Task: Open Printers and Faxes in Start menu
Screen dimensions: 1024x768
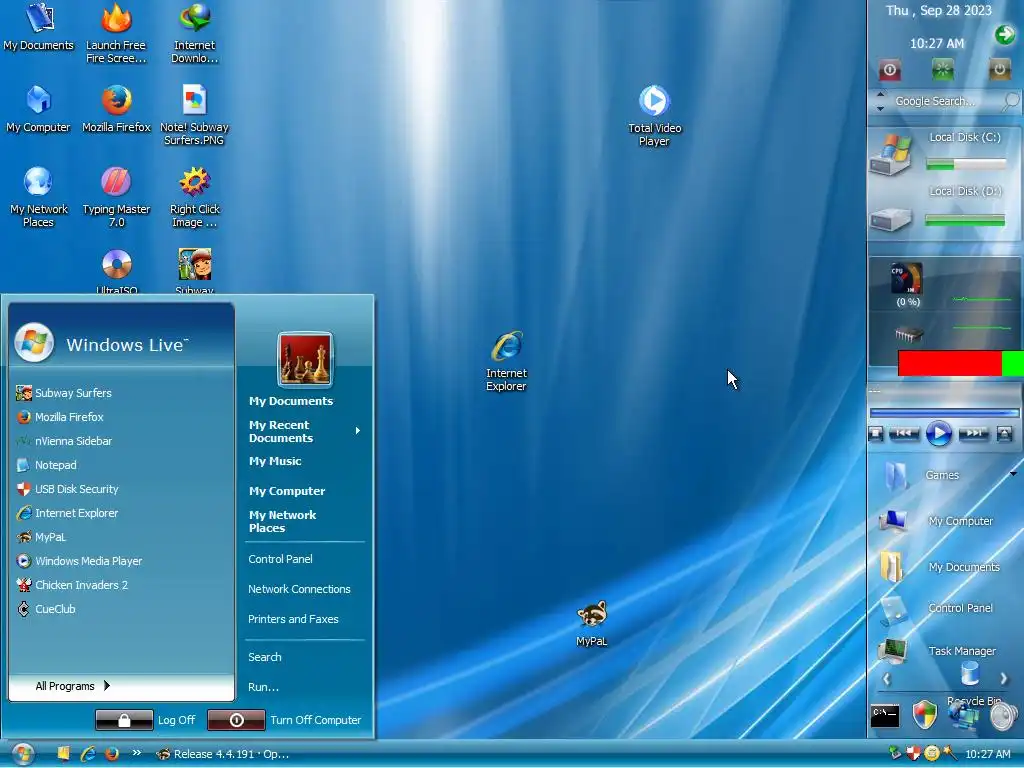Action: [x=293, y=619]
